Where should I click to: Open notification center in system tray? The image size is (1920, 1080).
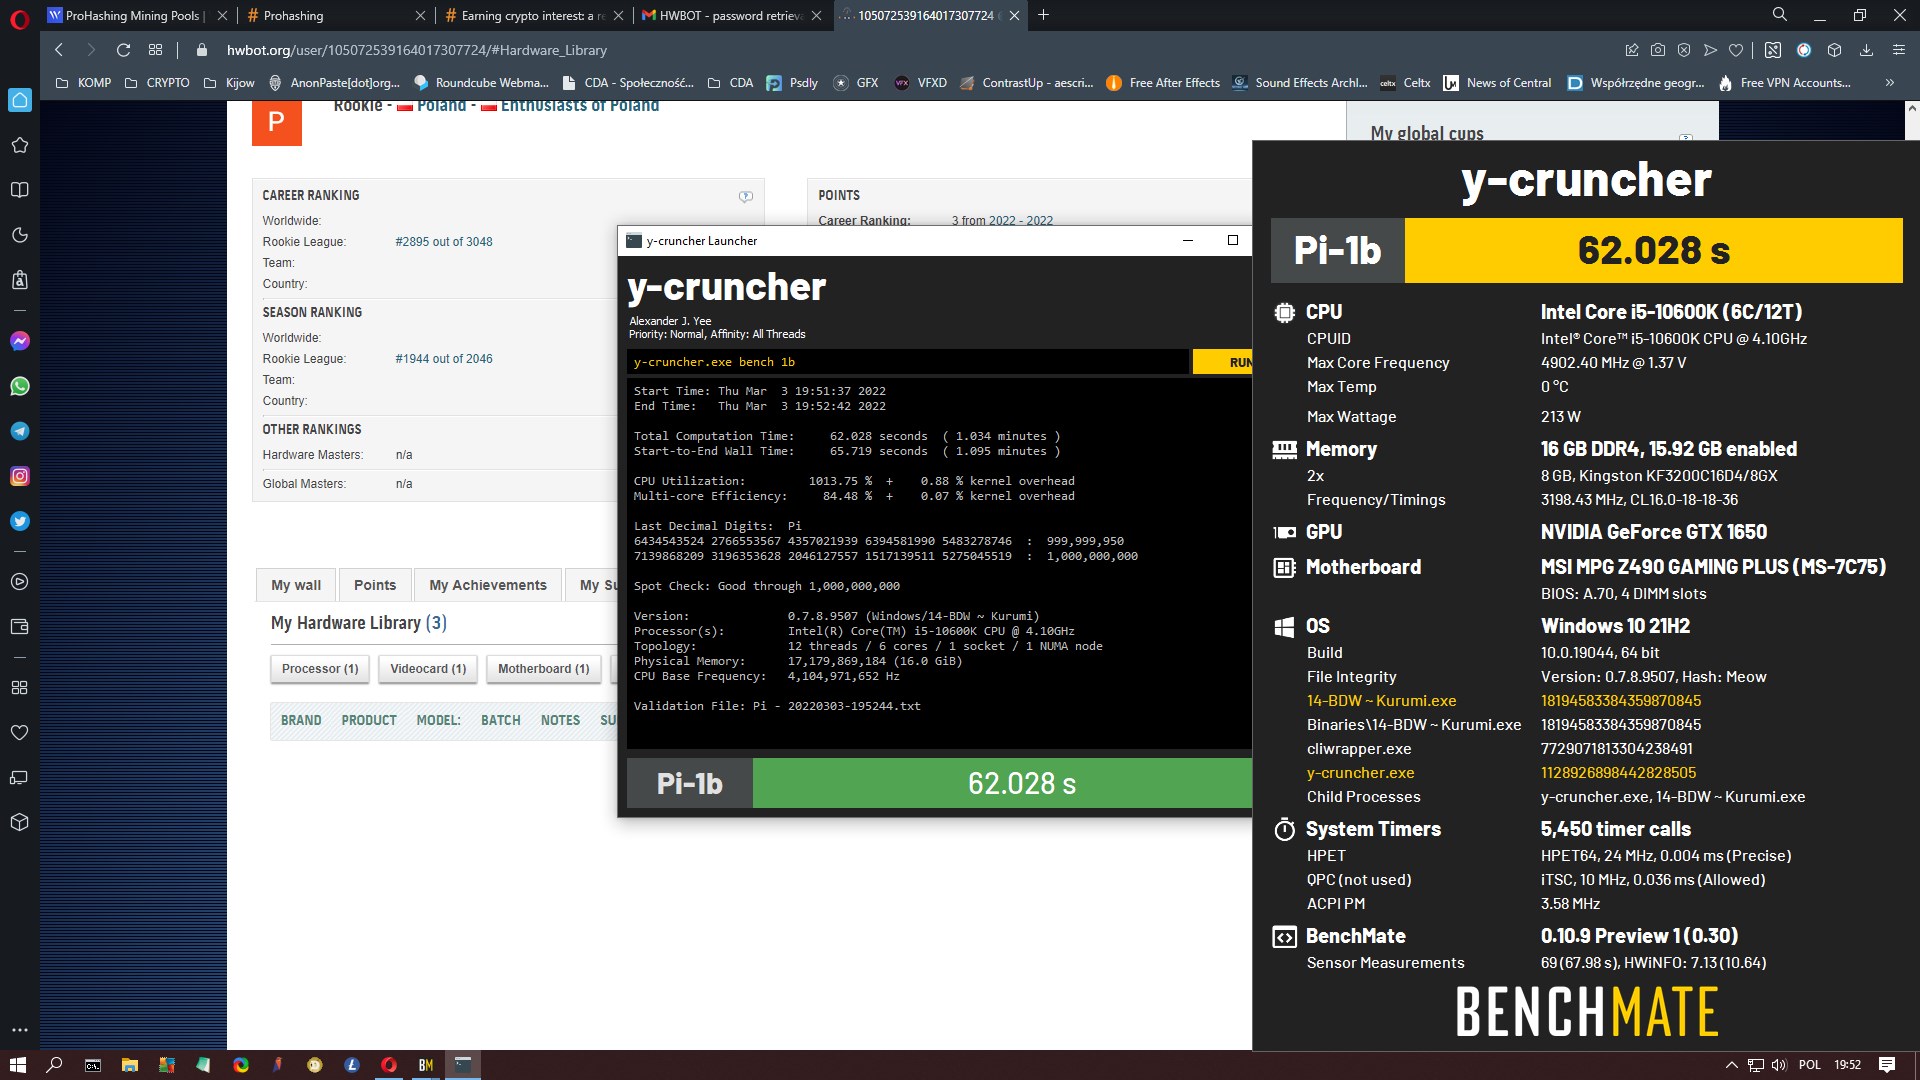click(x=1887, y=1065)
